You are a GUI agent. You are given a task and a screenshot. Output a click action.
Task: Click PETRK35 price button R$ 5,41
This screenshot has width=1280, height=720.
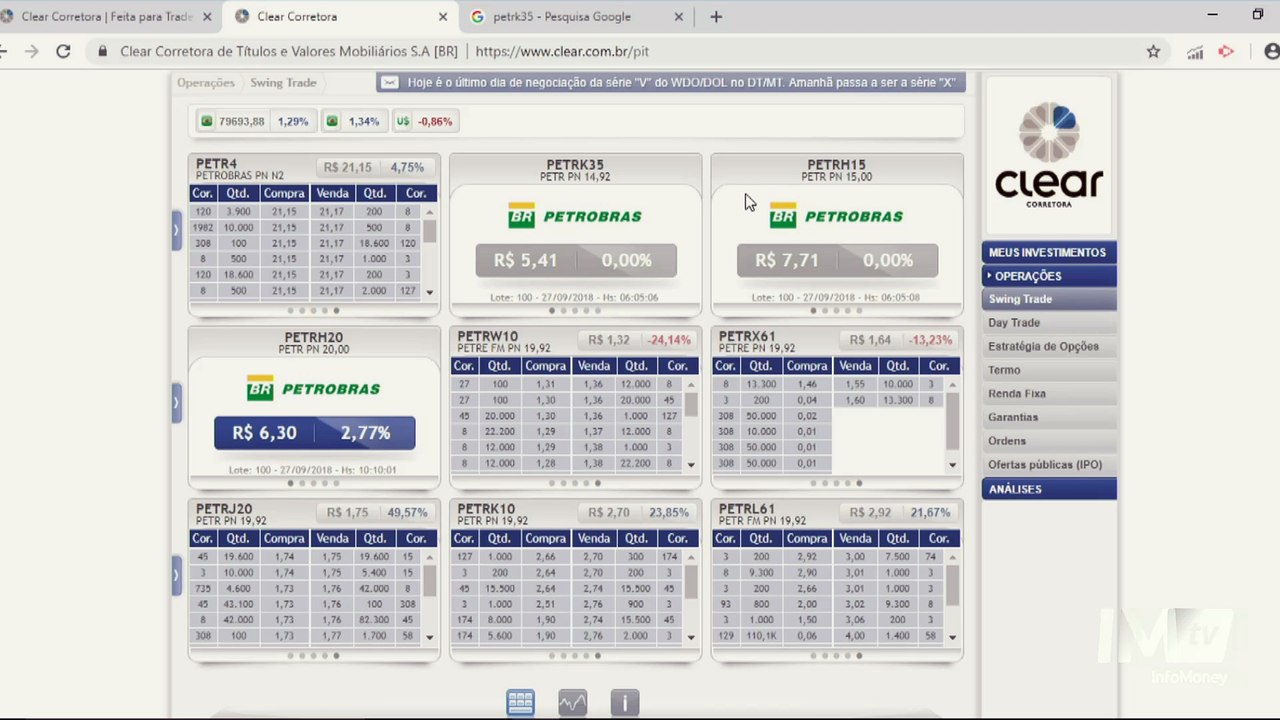pyautogui.click(x=576, y=260)
